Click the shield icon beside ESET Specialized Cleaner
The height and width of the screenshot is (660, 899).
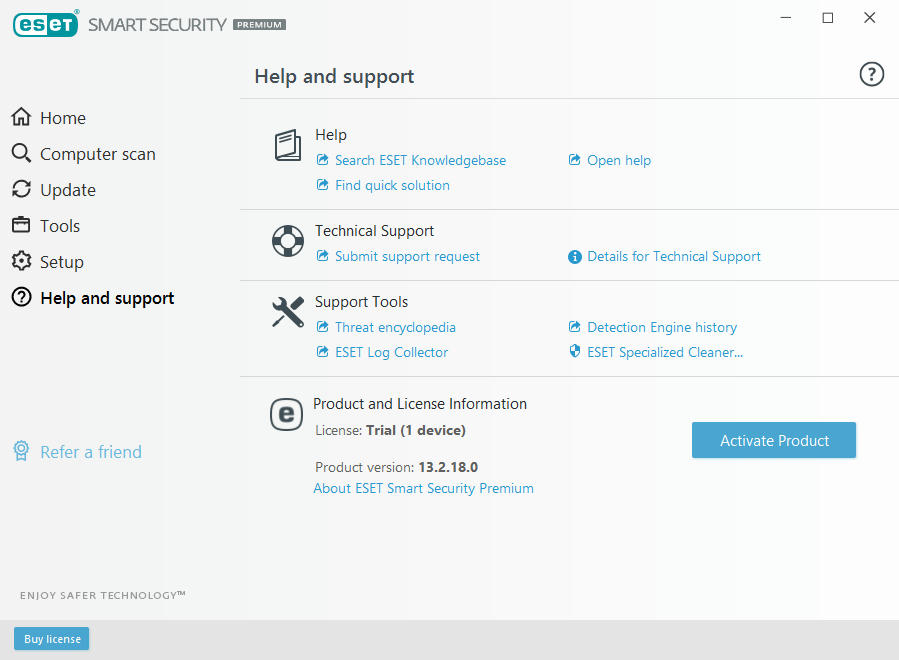[574, 351]
